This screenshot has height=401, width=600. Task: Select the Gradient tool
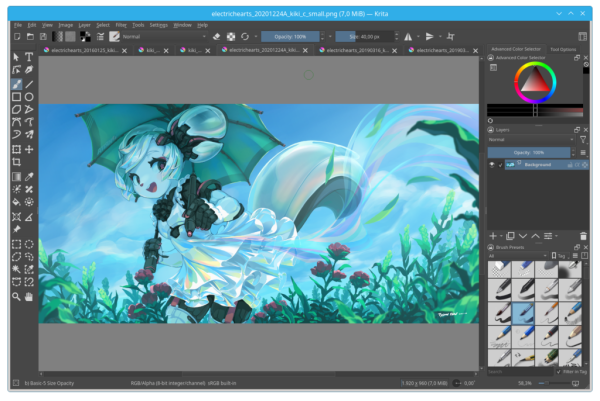click(16, 176)
